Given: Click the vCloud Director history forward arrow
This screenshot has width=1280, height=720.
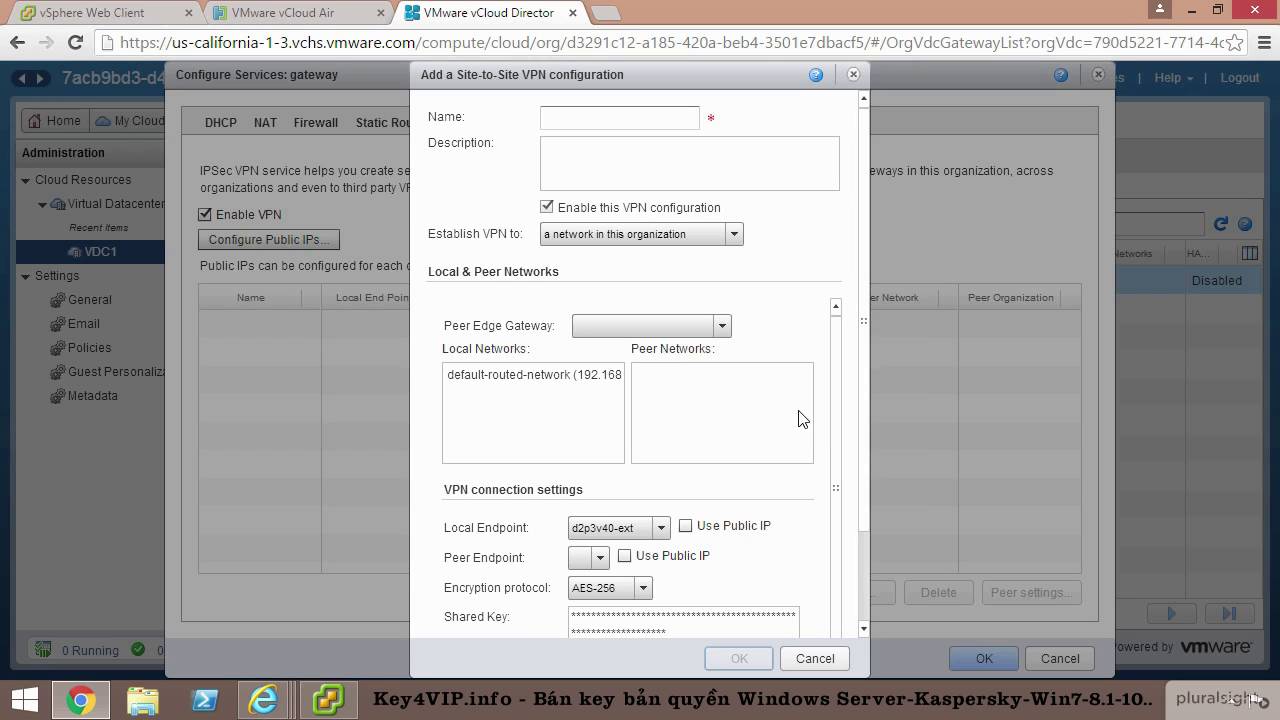Looking at the screenshot, I should click(42, 78).
